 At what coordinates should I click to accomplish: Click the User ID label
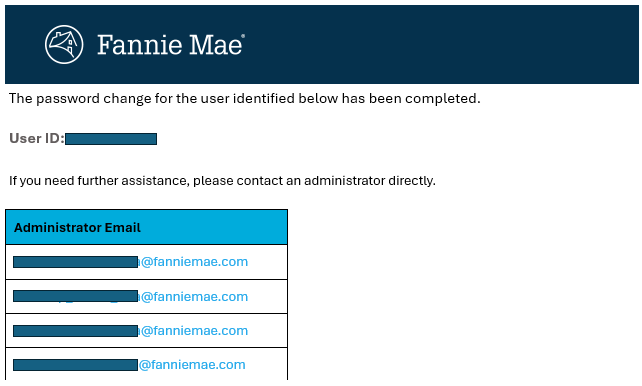click(37, 138)
